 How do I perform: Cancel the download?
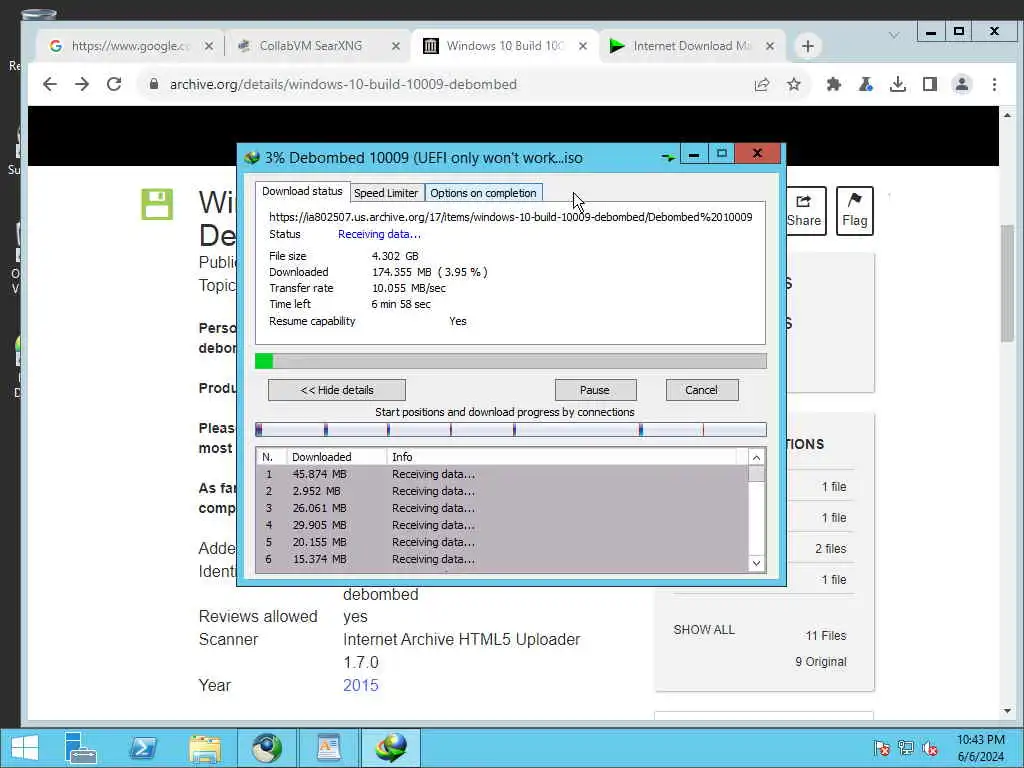[x=702, y=390]
